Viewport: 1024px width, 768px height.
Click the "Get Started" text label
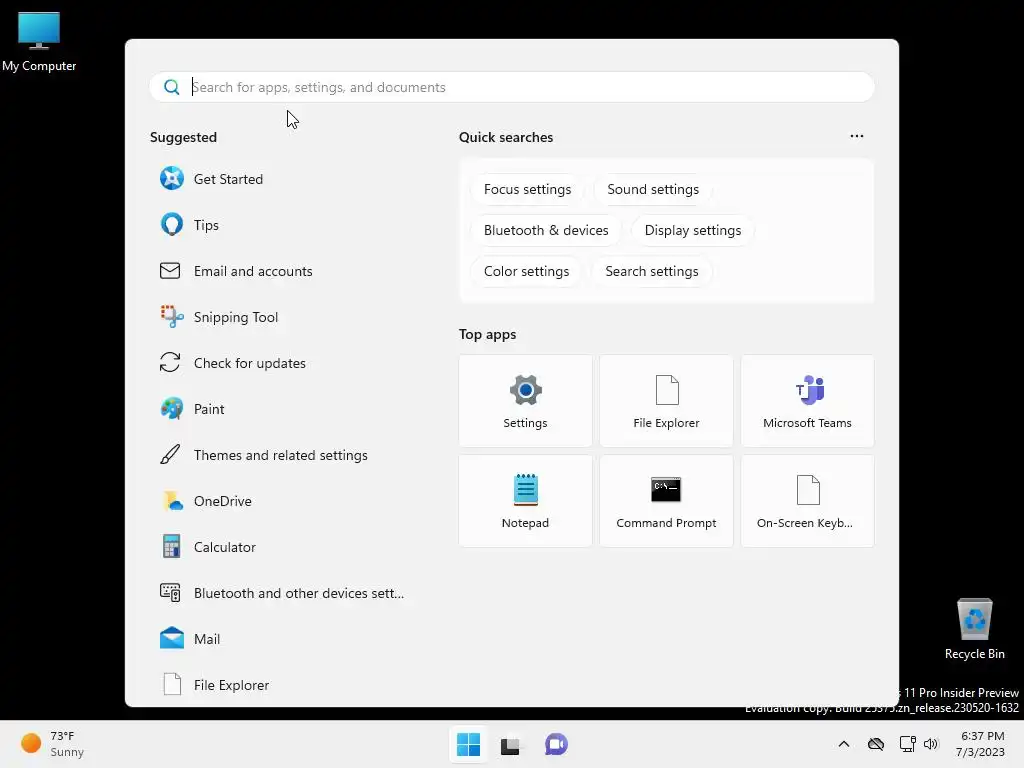pos(229,179)
